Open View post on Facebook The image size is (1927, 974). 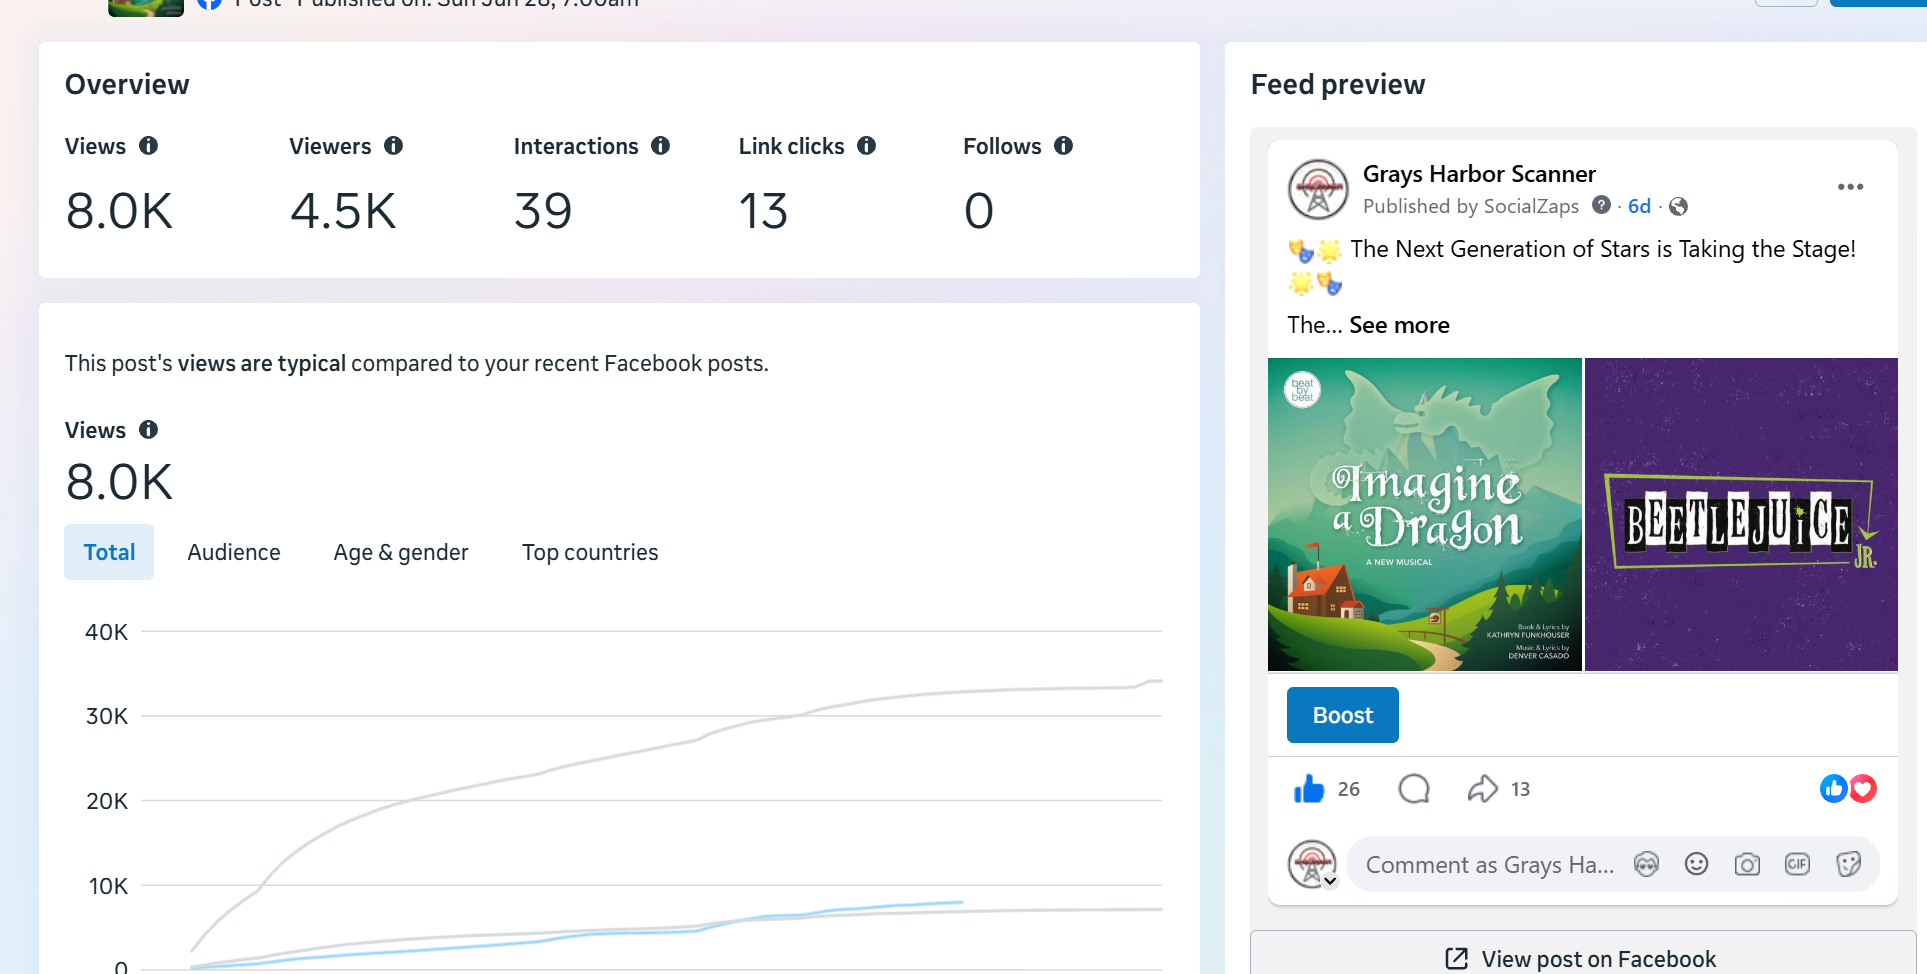1583,958
